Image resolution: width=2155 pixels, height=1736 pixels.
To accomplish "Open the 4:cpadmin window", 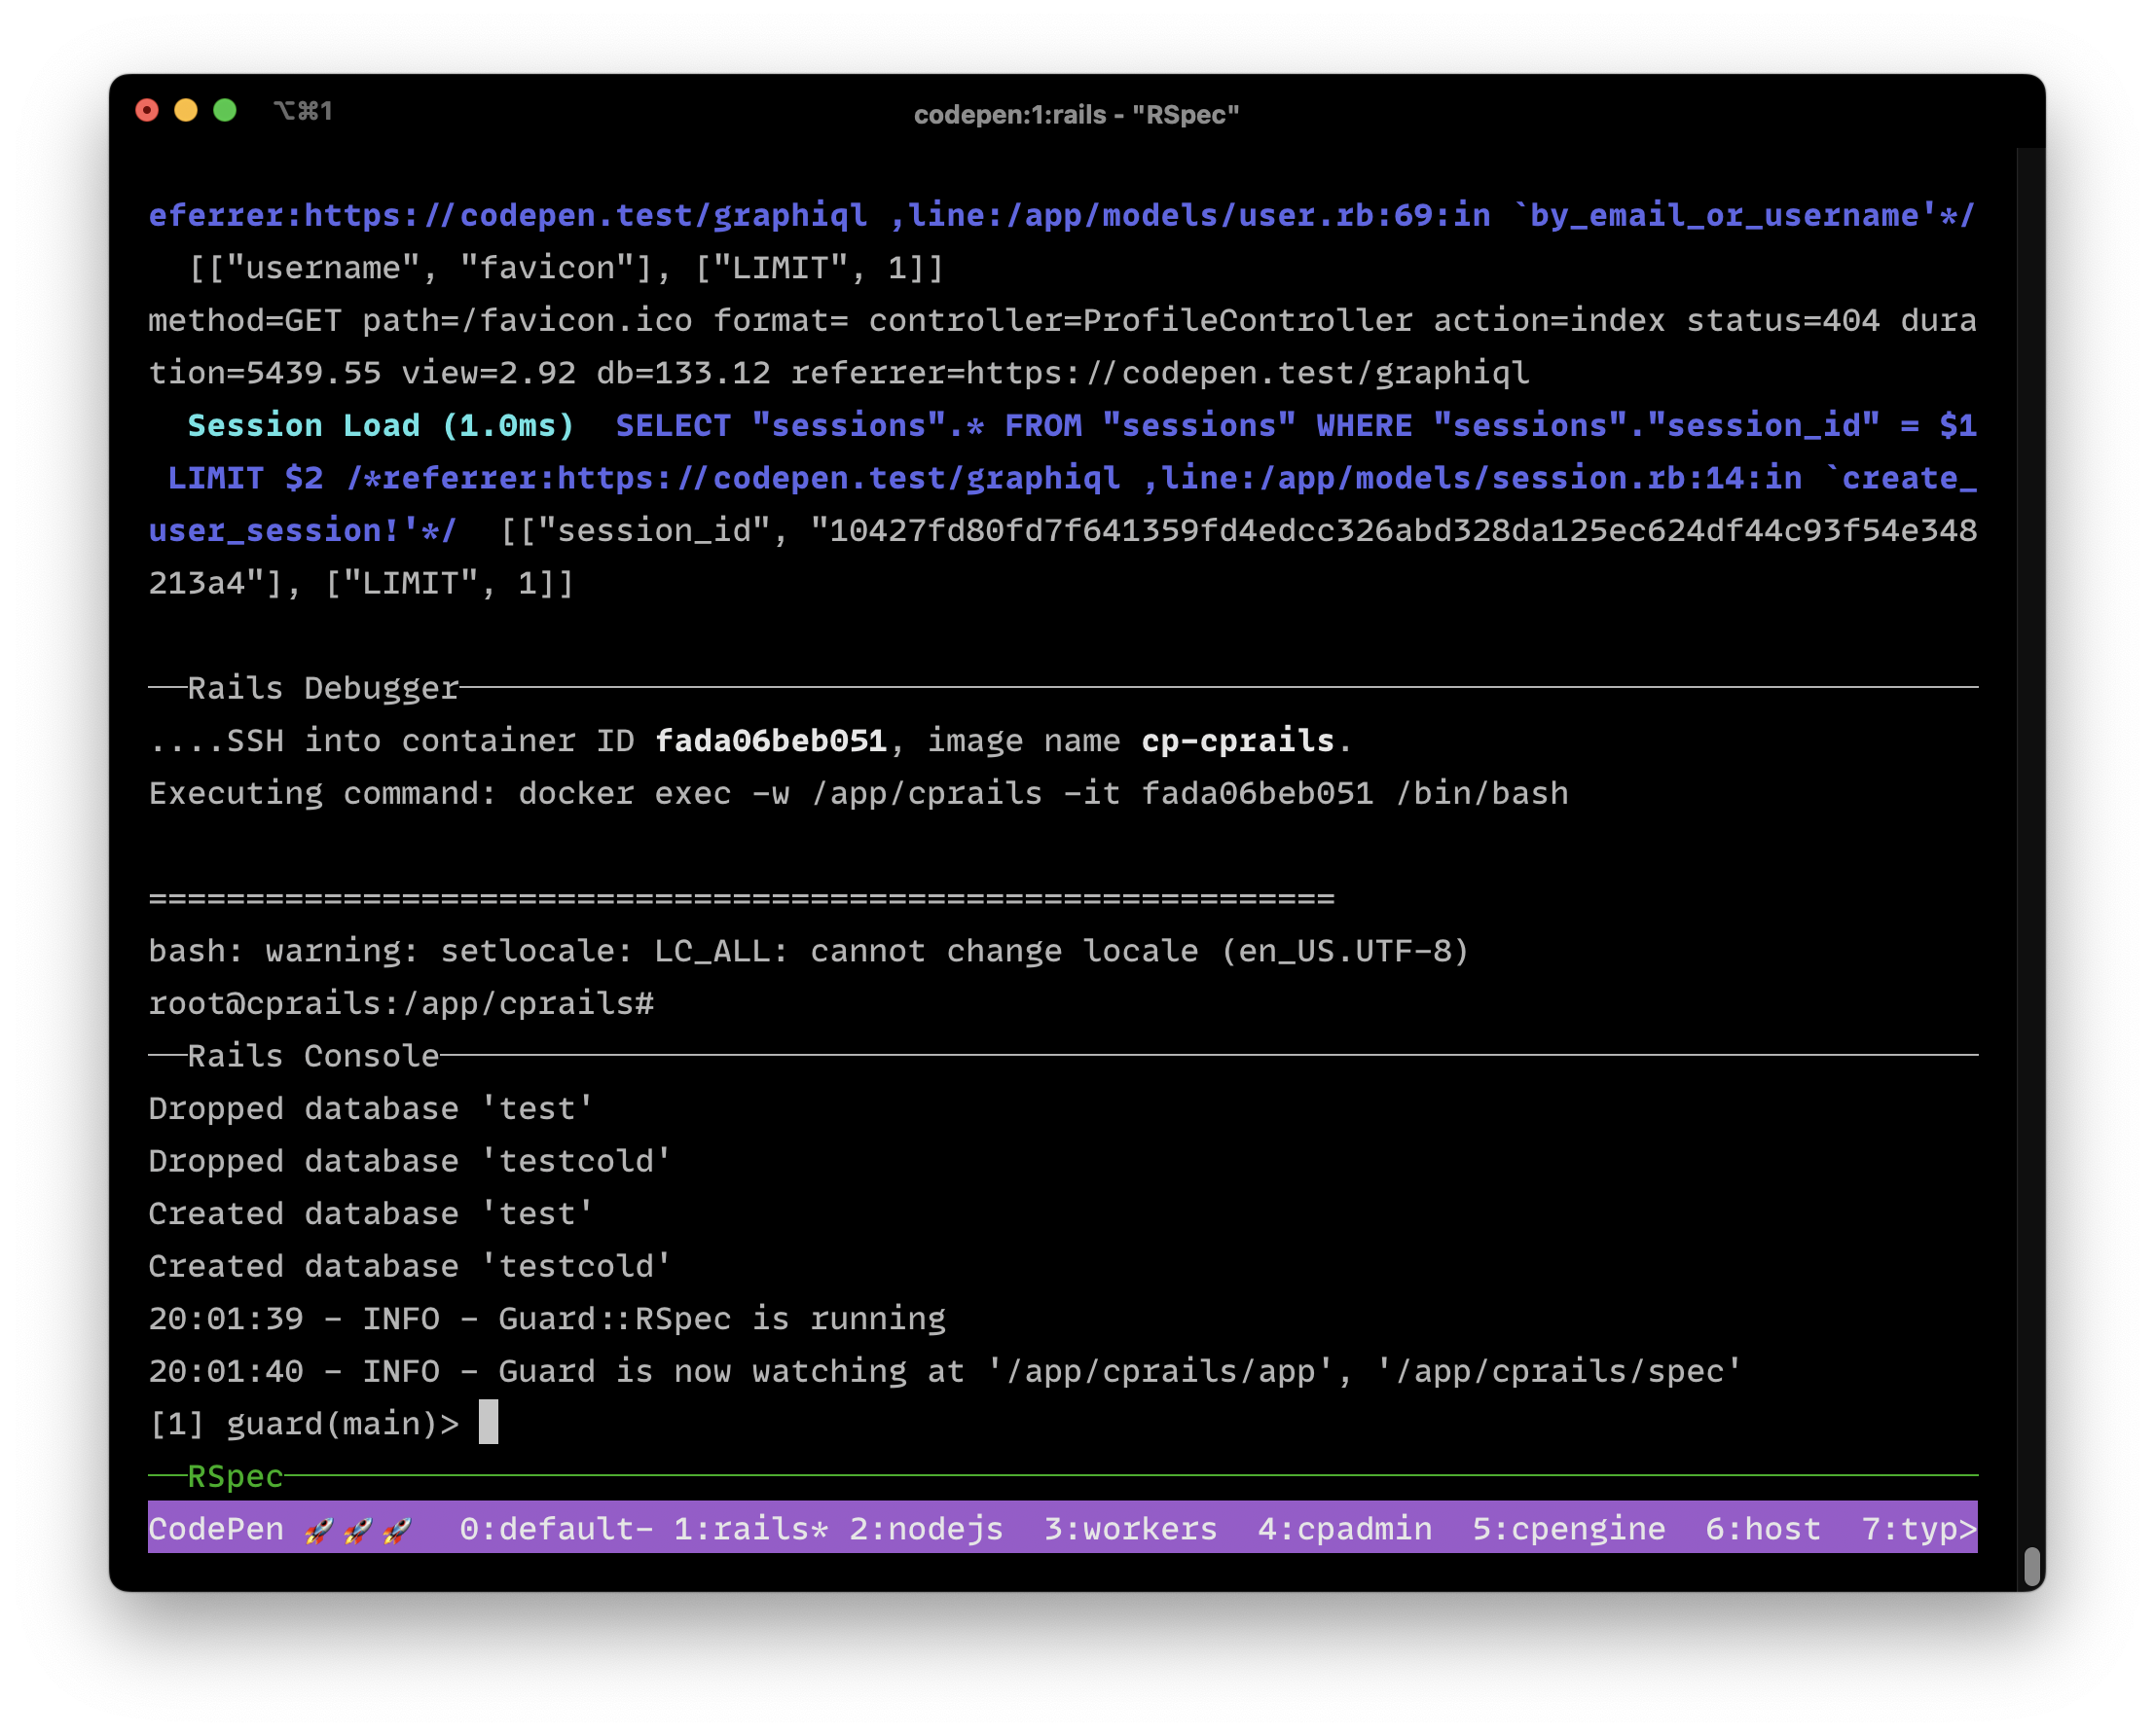I will click(x=1344, y=1528).
